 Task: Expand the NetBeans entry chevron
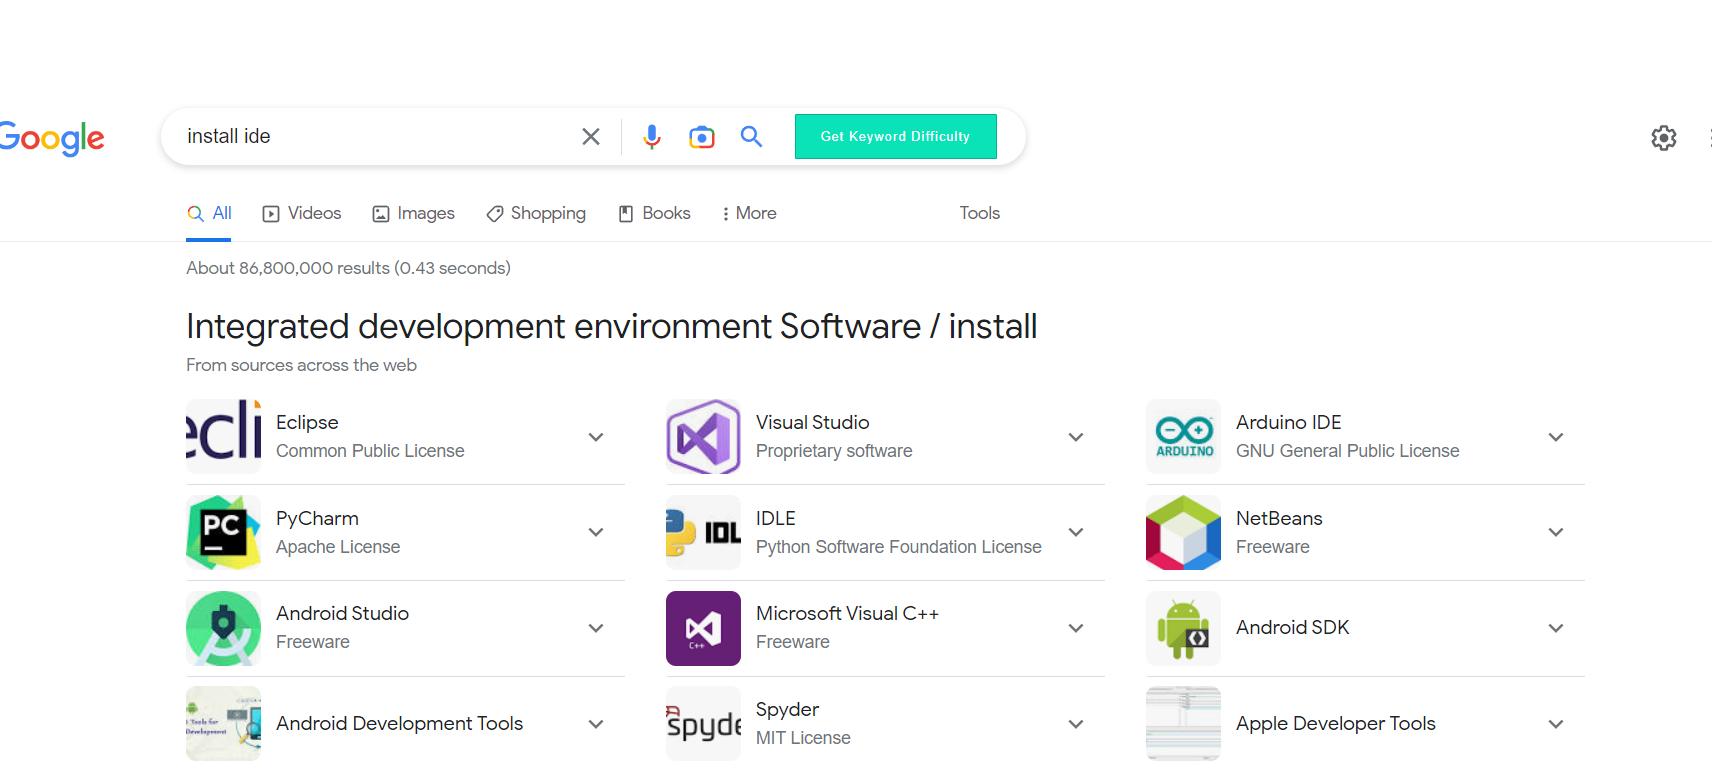click(x=1556, y=532)
